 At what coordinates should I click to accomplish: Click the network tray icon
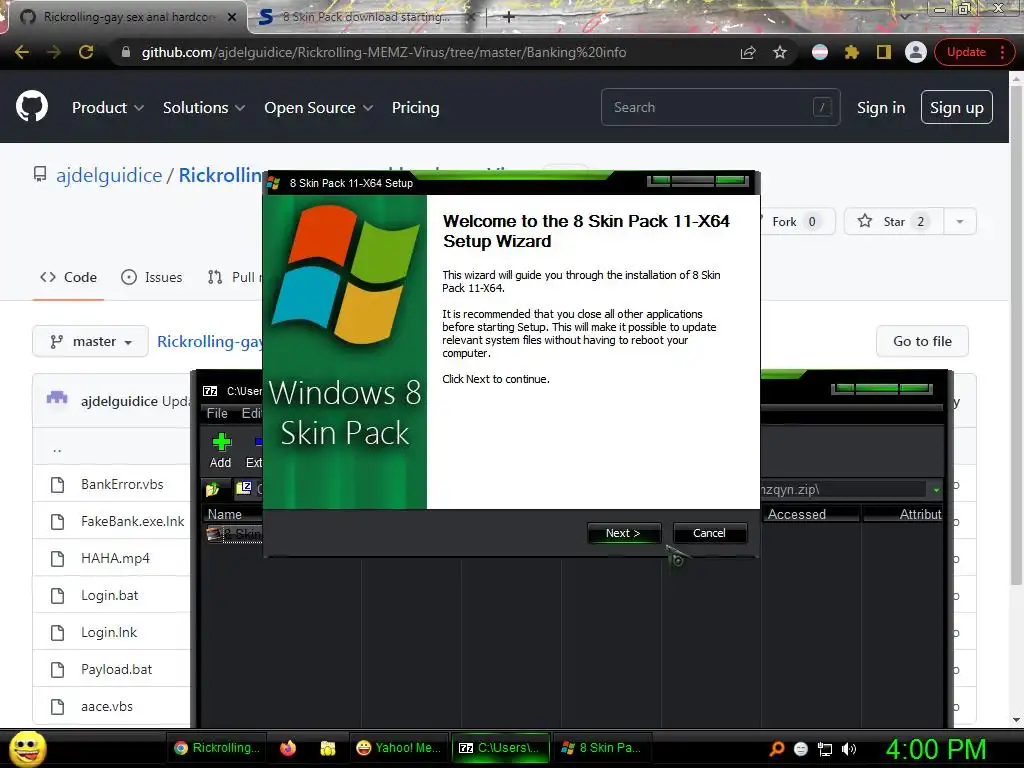click(x=825, y=749)
